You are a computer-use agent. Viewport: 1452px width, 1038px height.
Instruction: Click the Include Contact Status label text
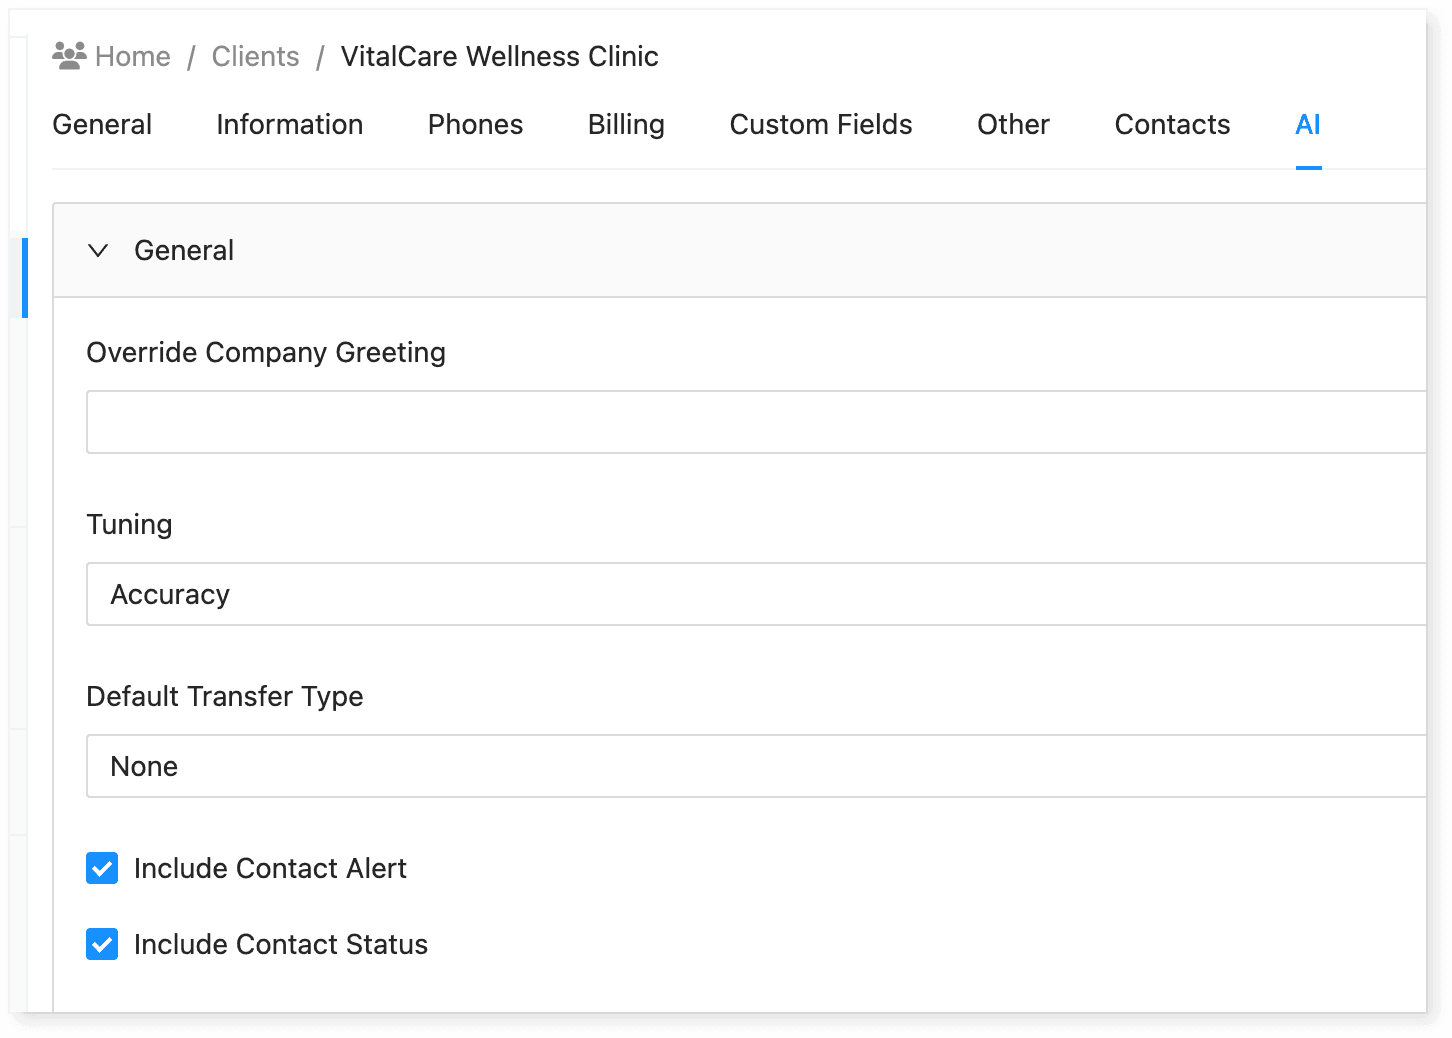point(281,944)
